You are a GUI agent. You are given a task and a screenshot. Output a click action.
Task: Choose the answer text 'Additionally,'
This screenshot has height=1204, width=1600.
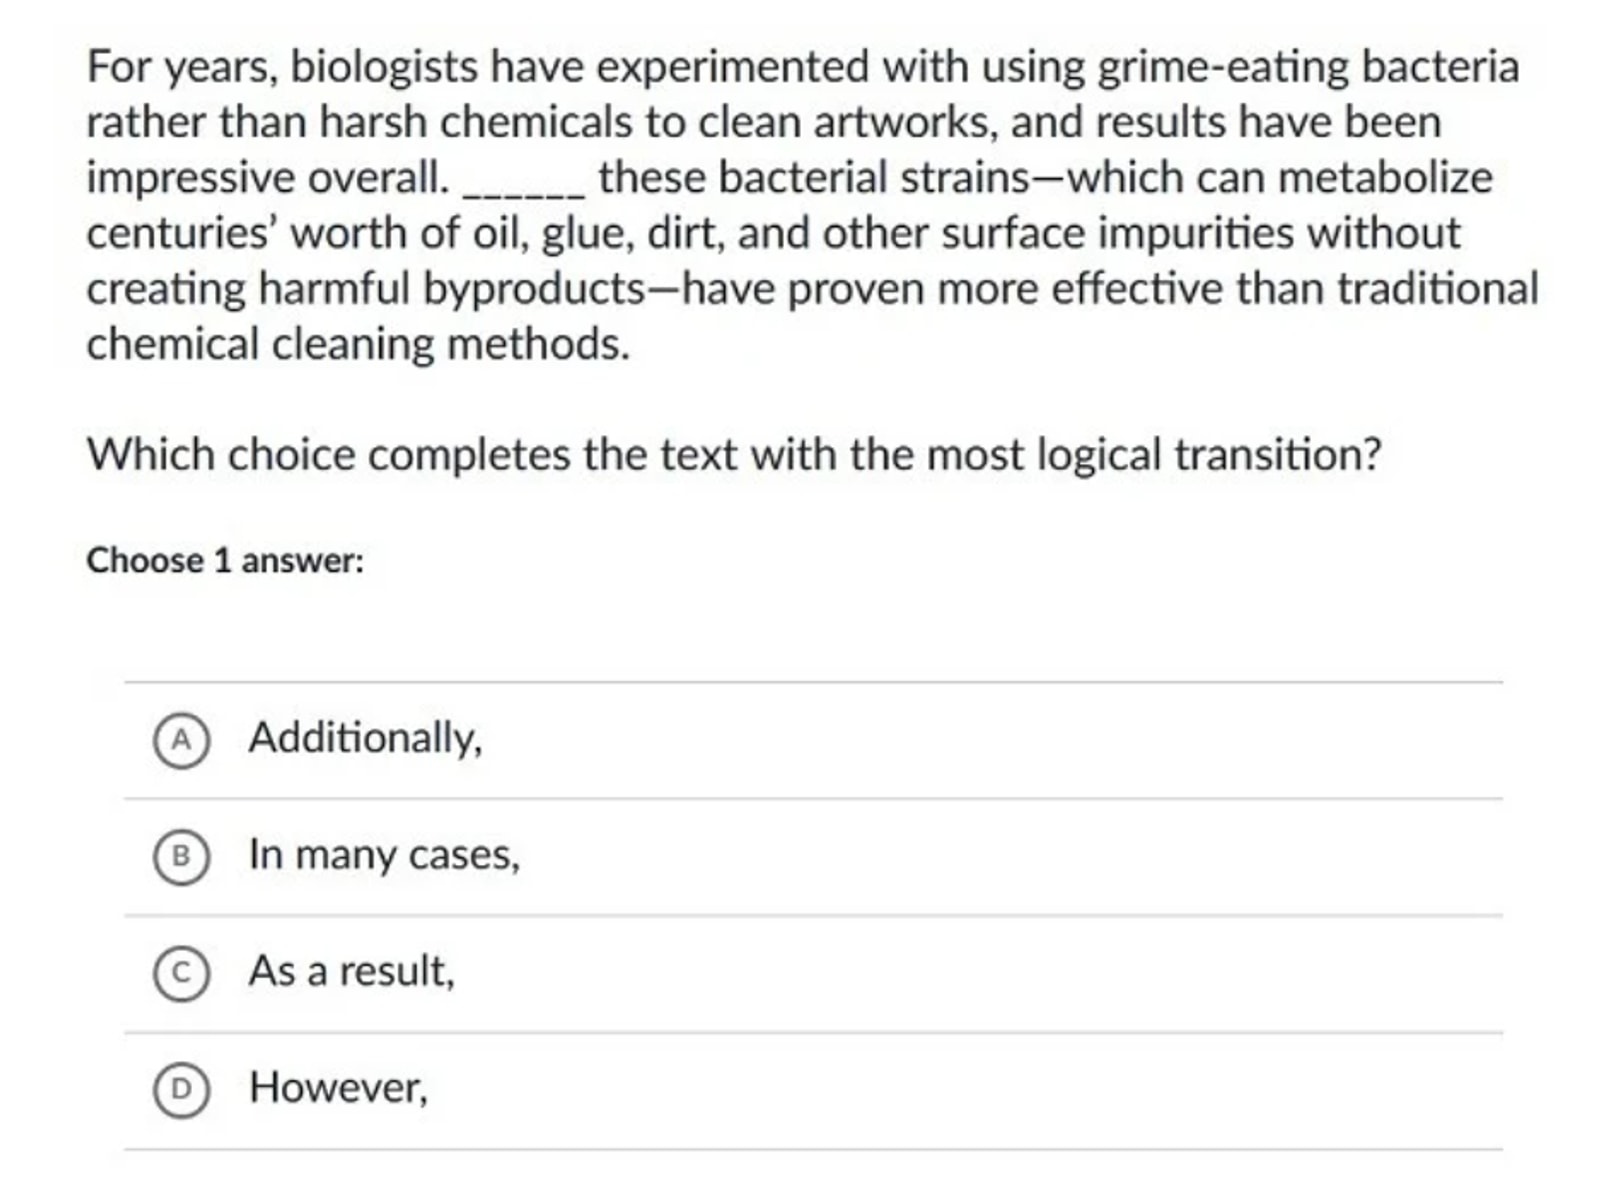point(365,738)
